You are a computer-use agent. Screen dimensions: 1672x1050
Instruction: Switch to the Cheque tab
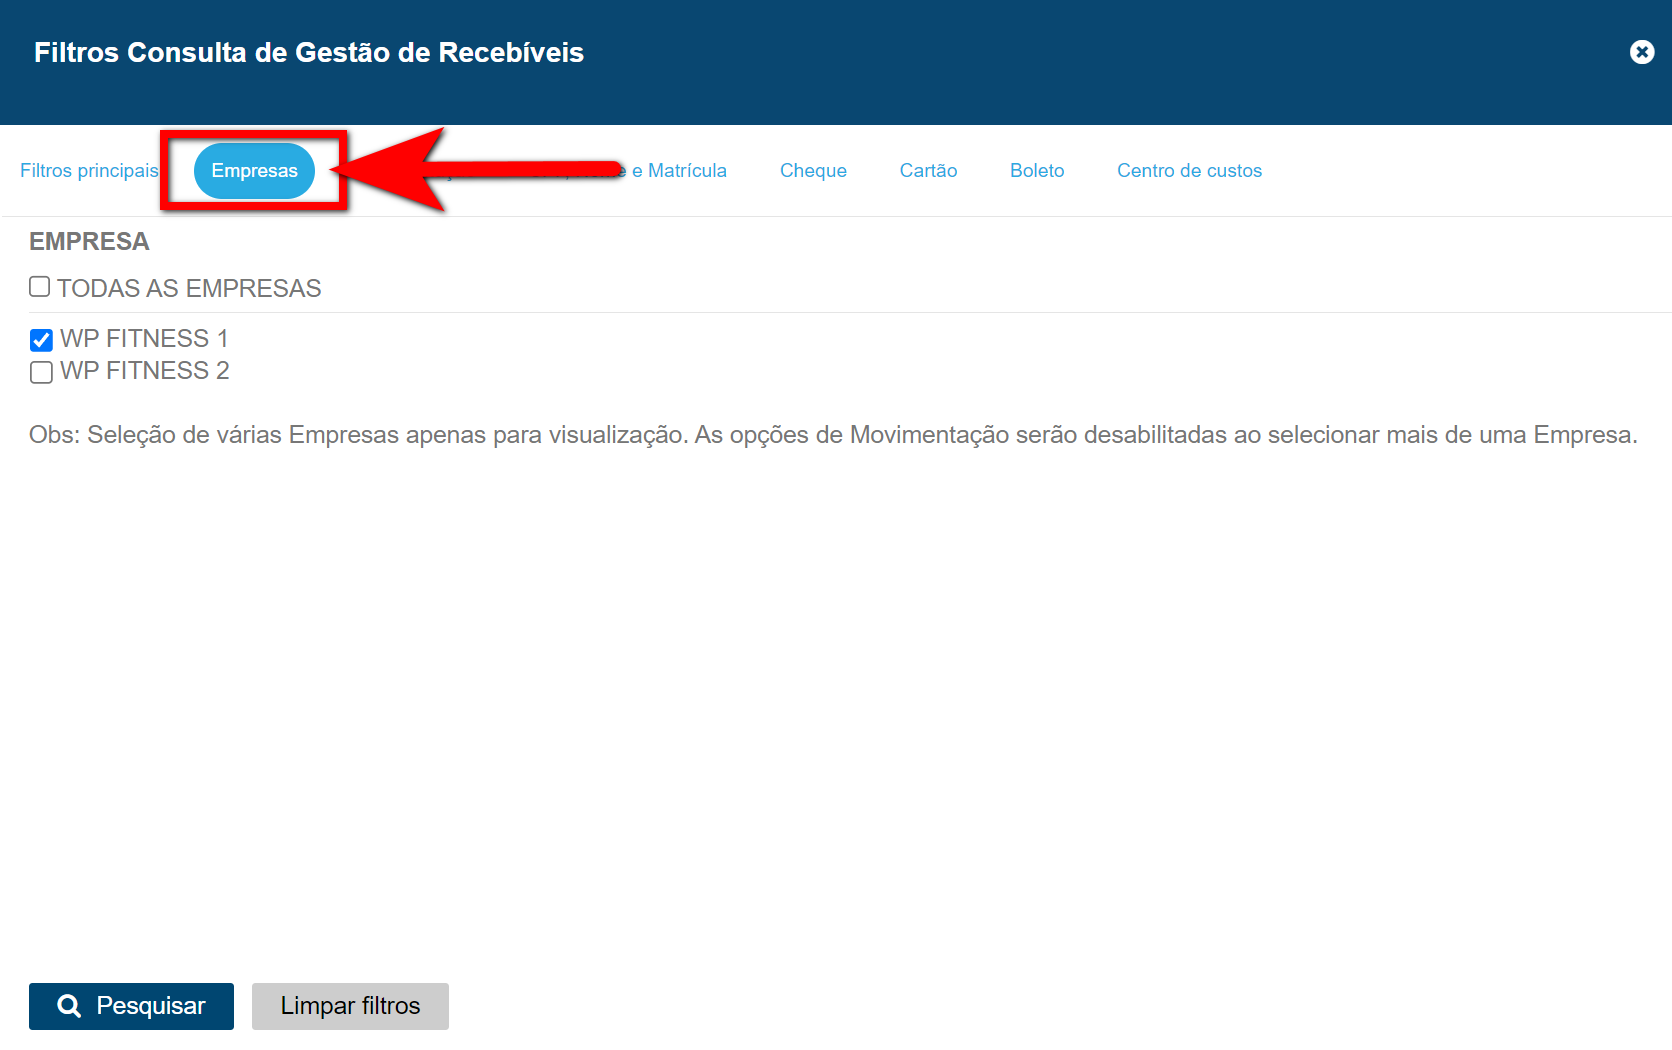813,171
